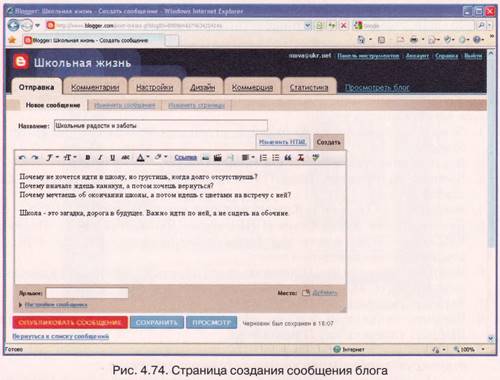Insert bulleted list in the post

(275, 157)
